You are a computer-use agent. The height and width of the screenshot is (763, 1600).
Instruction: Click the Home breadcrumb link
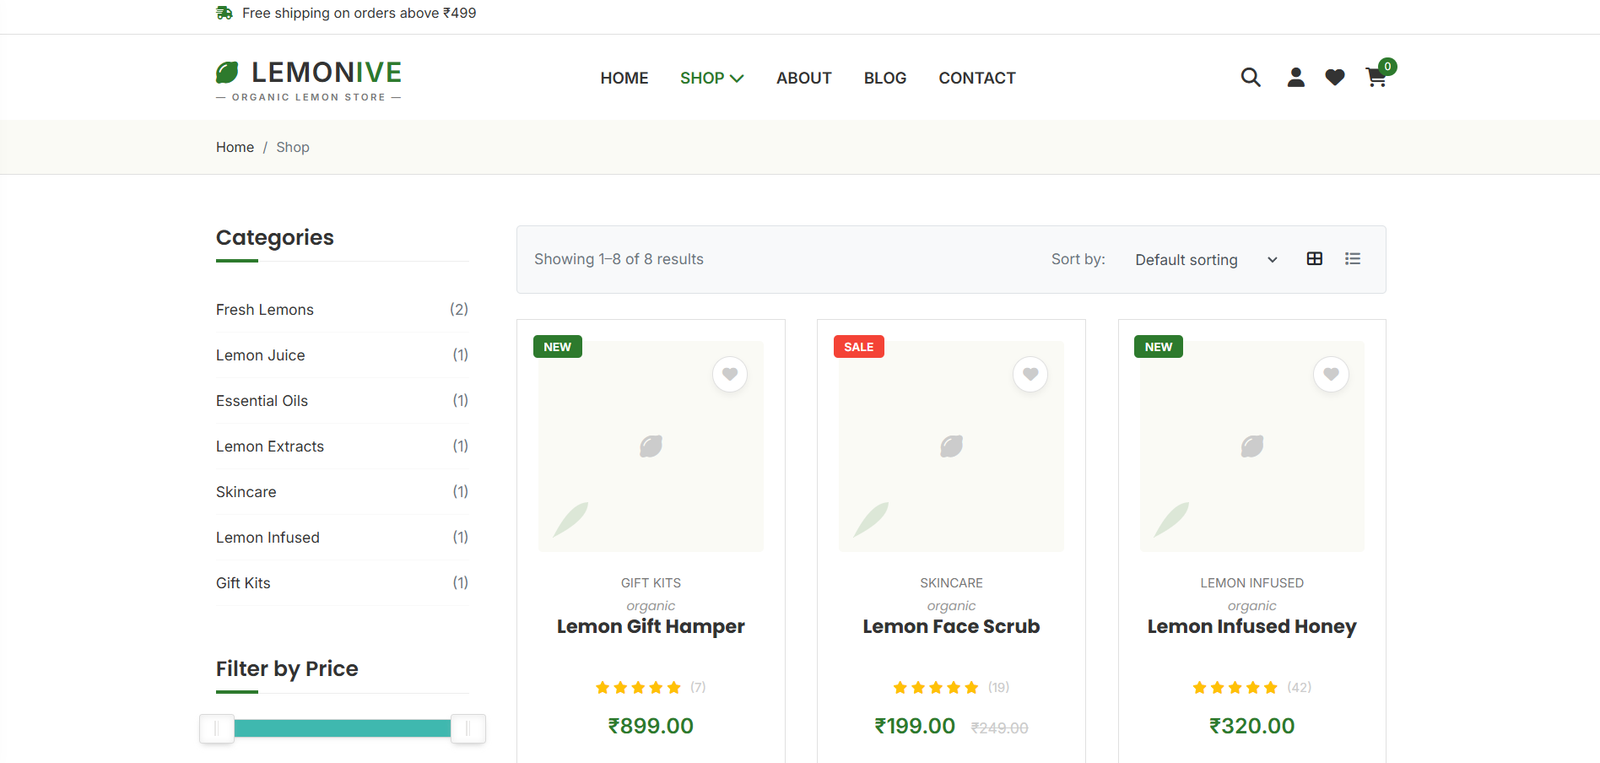coord(235,147)
